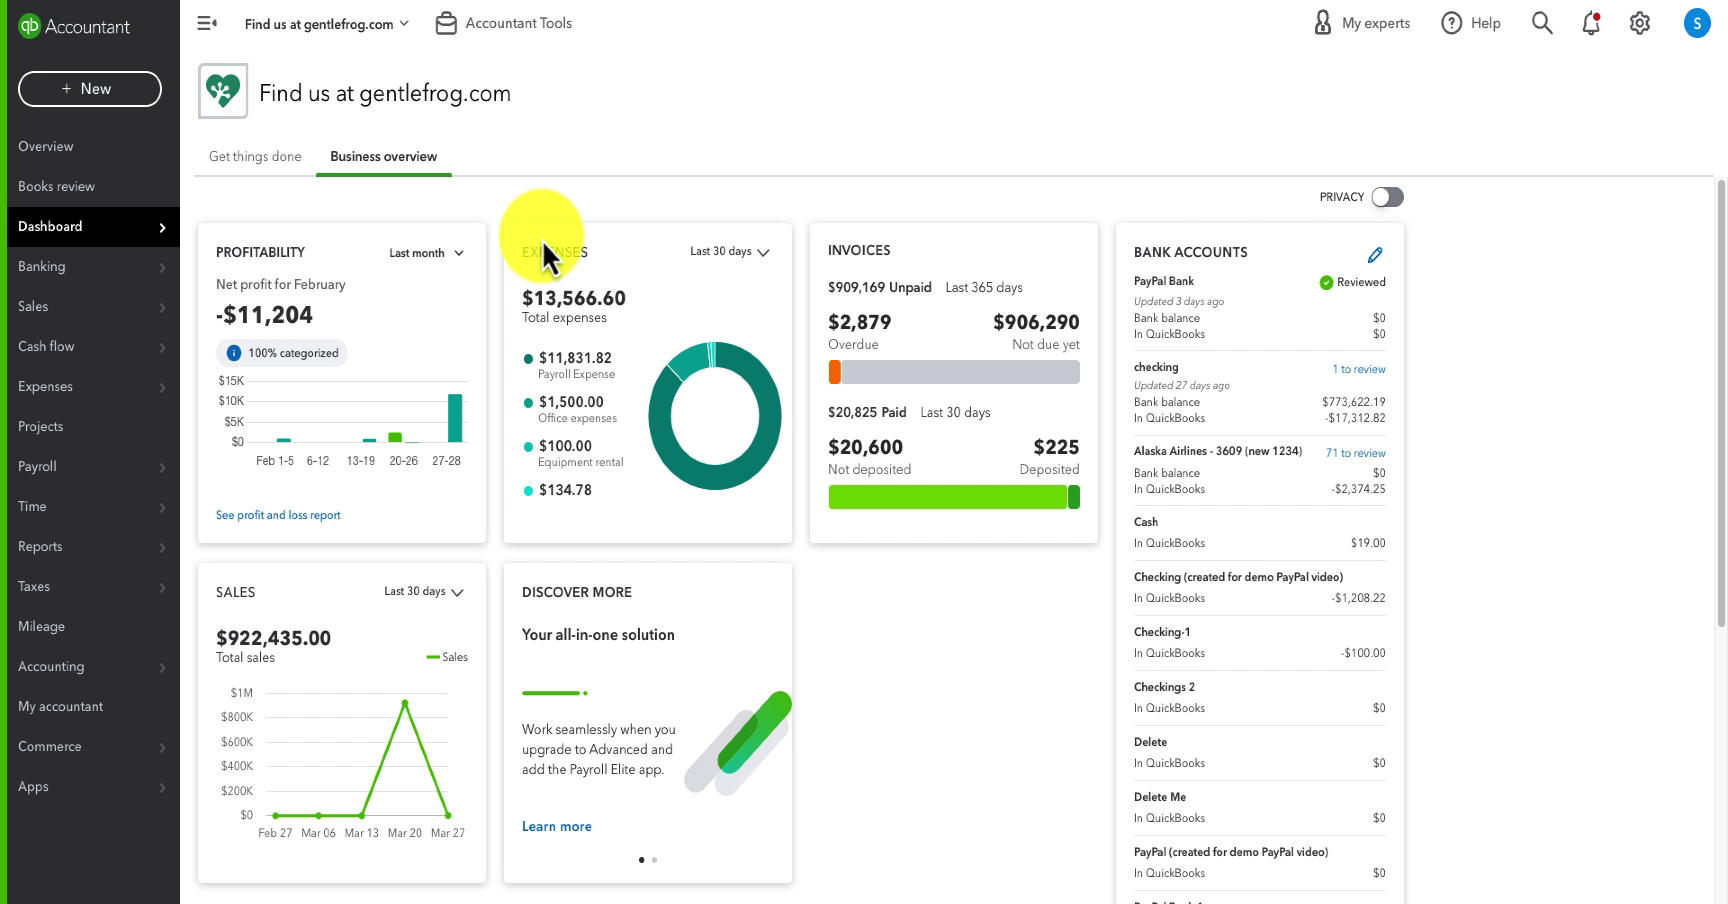Click the $2,879 Overdue amount
This screenshot has width=1728, height=904.
[x=859, y=322]
